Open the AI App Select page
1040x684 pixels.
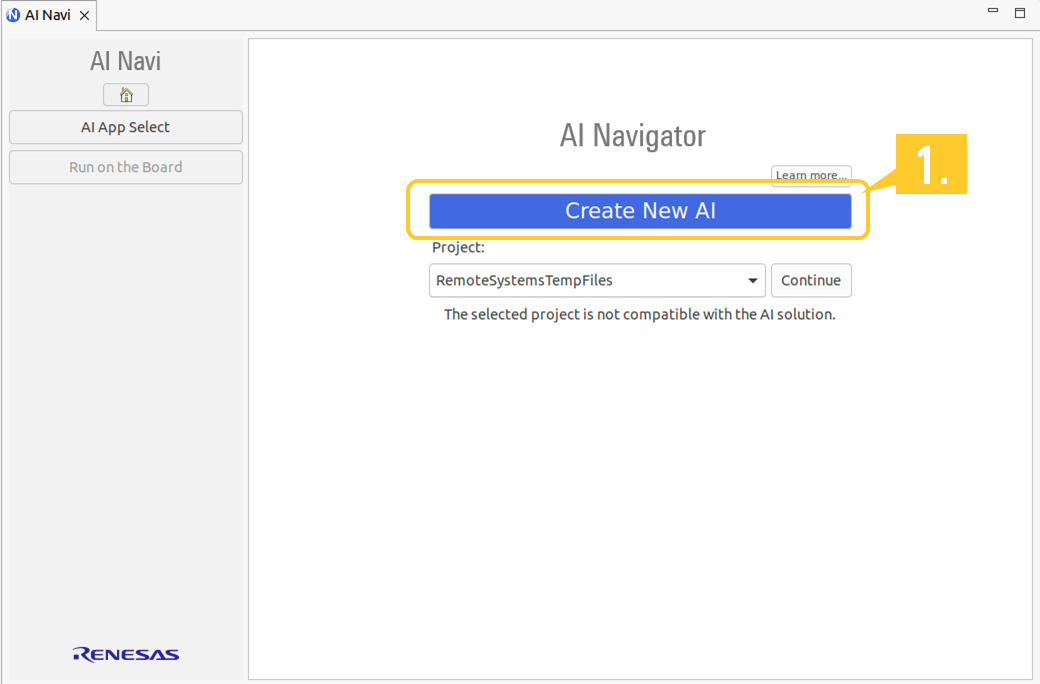[x=126, y=127]
